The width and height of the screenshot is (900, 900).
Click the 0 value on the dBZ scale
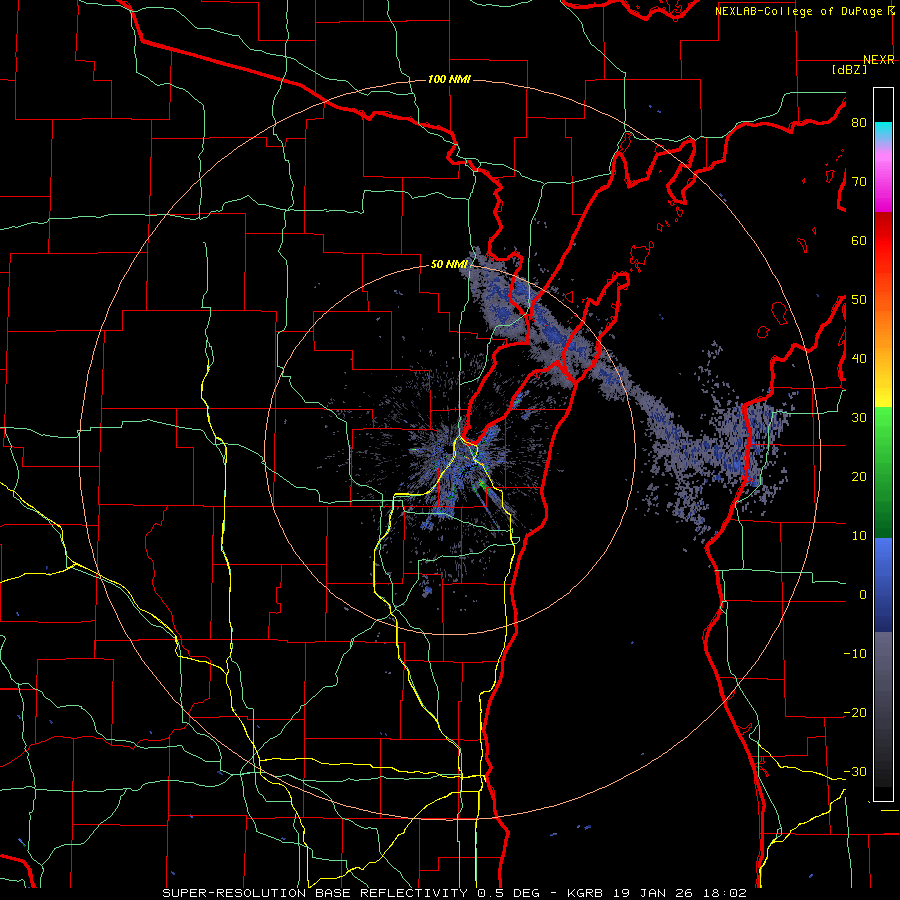[862, 595]
